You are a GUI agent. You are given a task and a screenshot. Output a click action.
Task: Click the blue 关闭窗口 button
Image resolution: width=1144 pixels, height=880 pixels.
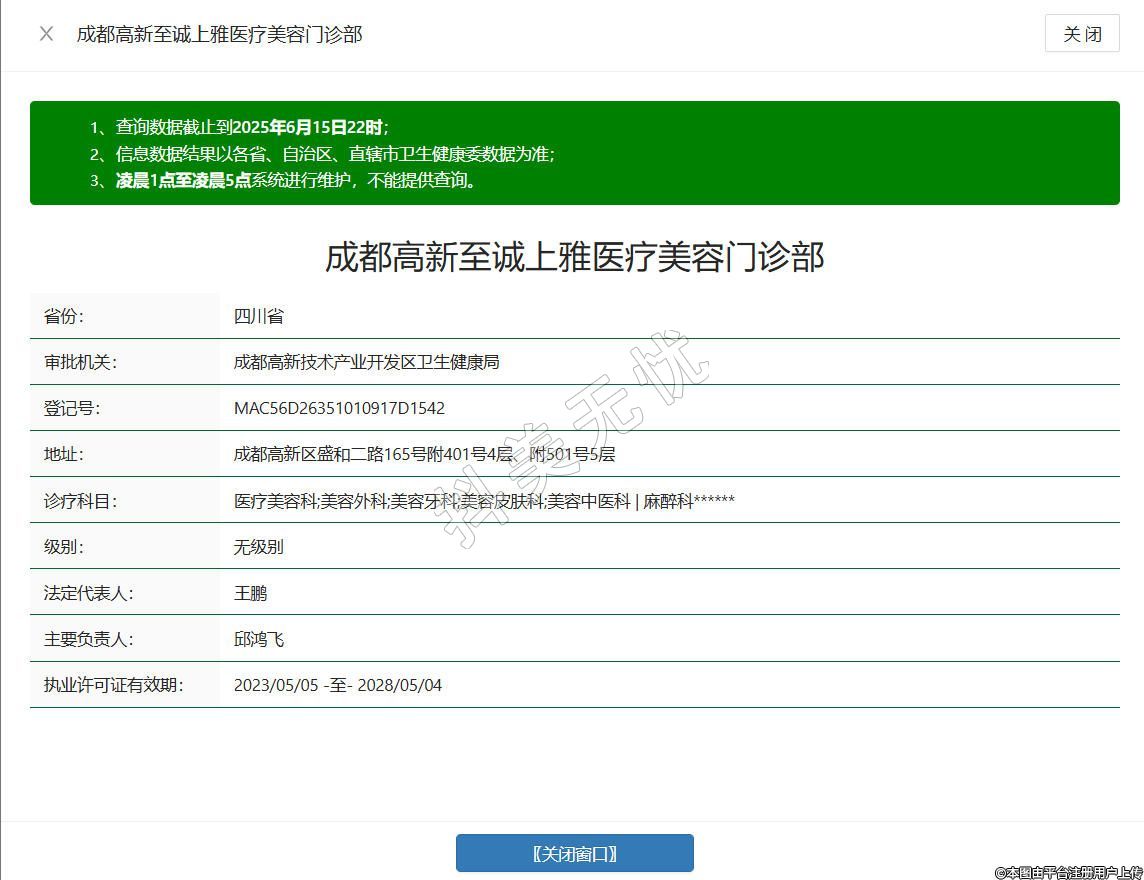click(574, 853)
